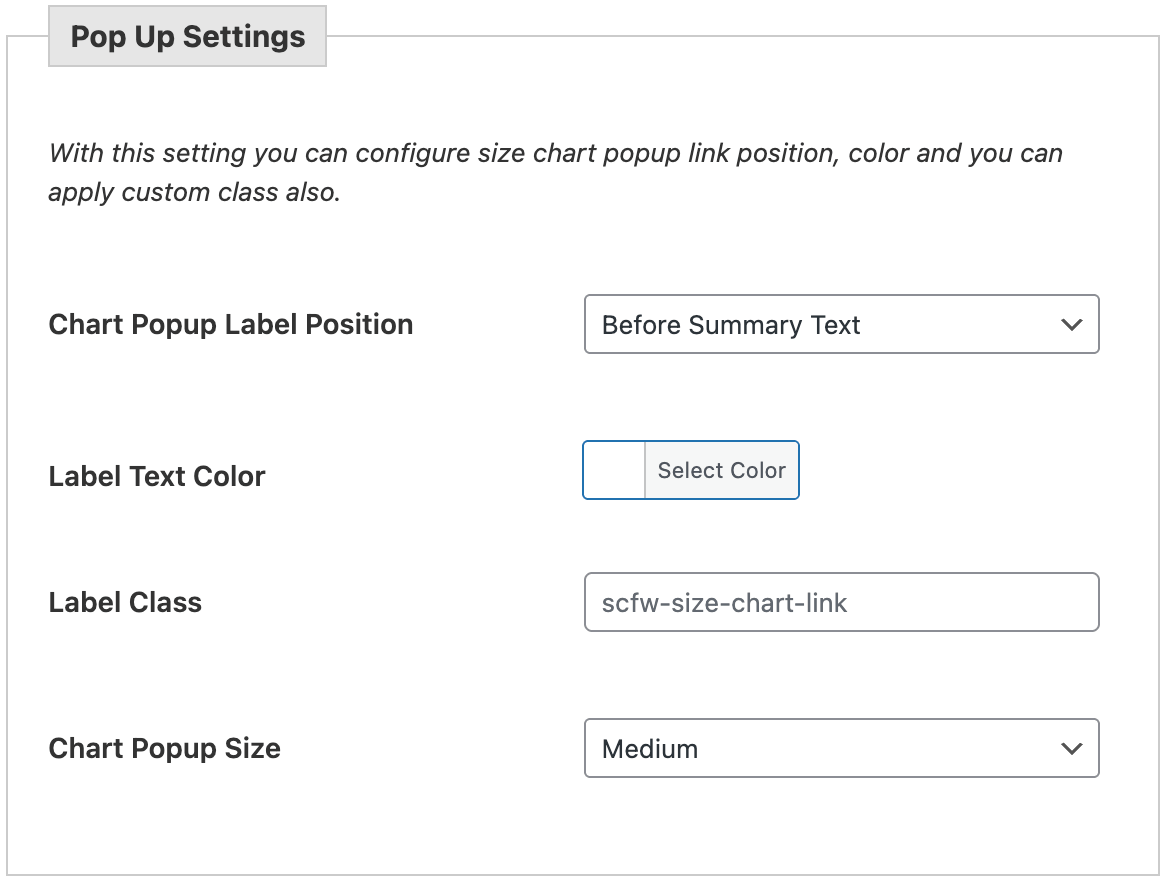Click the Label Class label
The height and width of the screenshot is (880, 1164).
[124, 602]
